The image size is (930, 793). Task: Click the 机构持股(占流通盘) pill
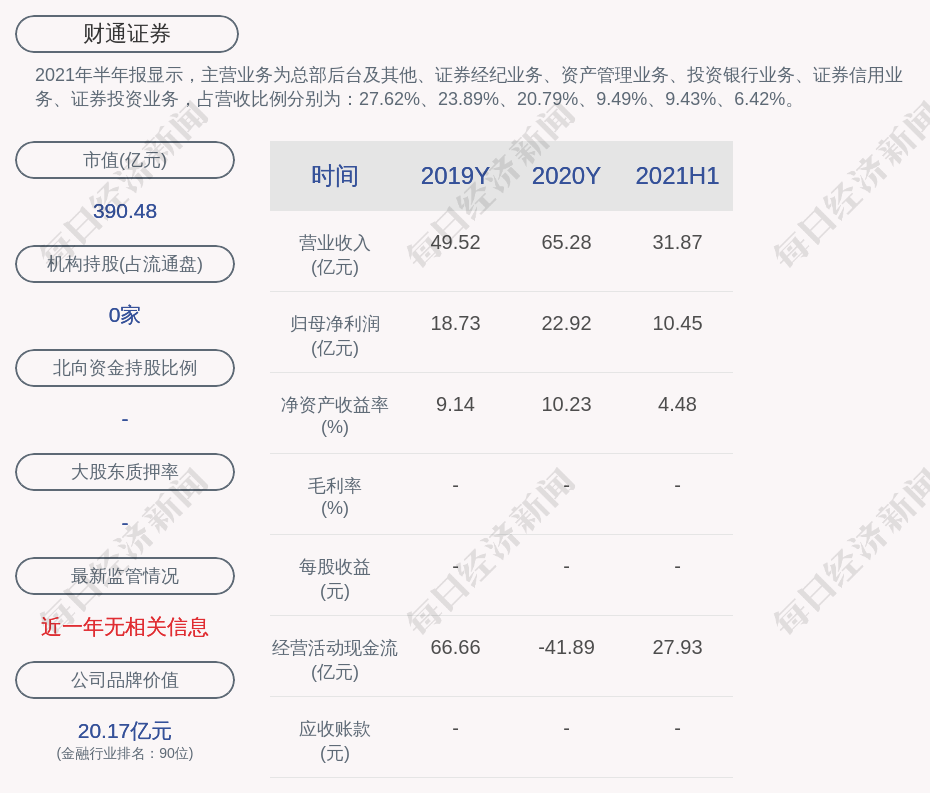(x=125, y=264)
